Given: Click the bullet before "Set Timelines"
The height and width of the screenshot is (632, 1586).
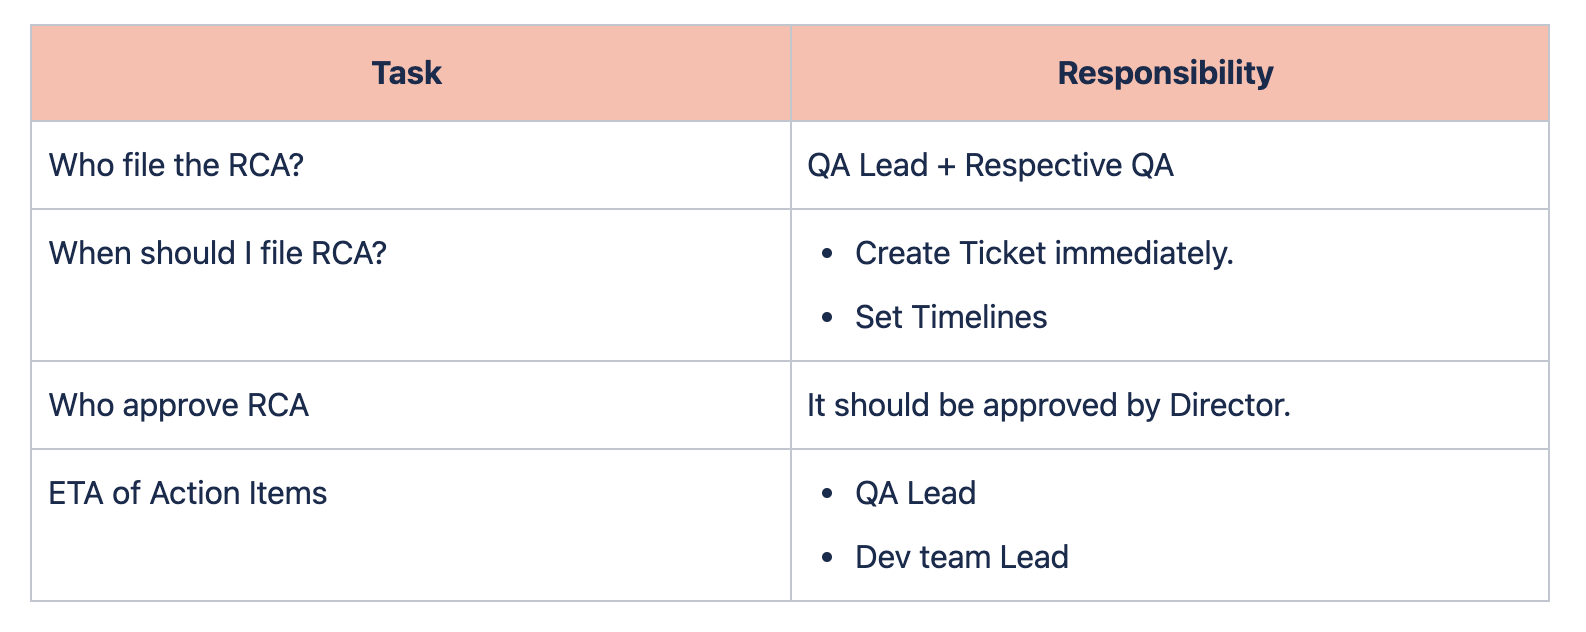Looking at the screenshot, I should tap(826, 318).
